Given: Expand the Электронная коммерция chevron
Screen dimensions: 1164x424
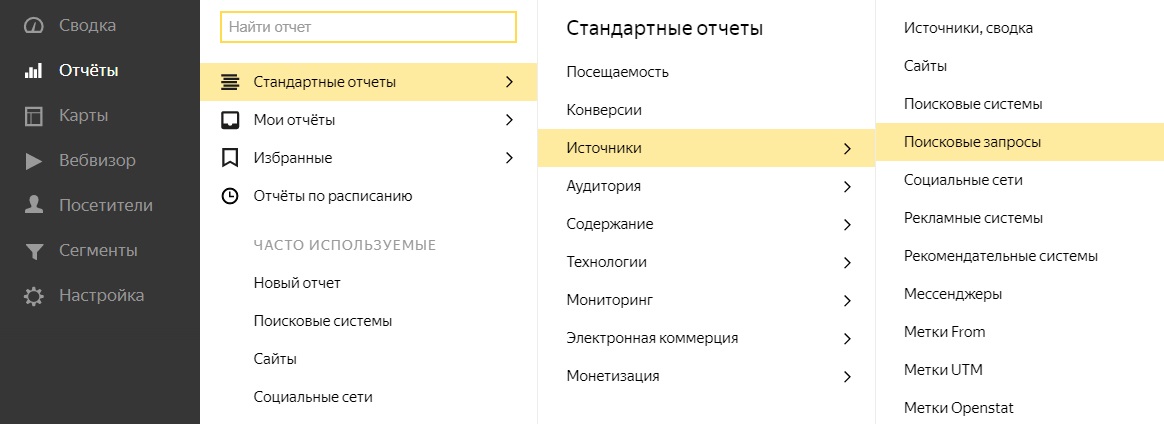Looking at the screenshot, I should coord(847,339).
